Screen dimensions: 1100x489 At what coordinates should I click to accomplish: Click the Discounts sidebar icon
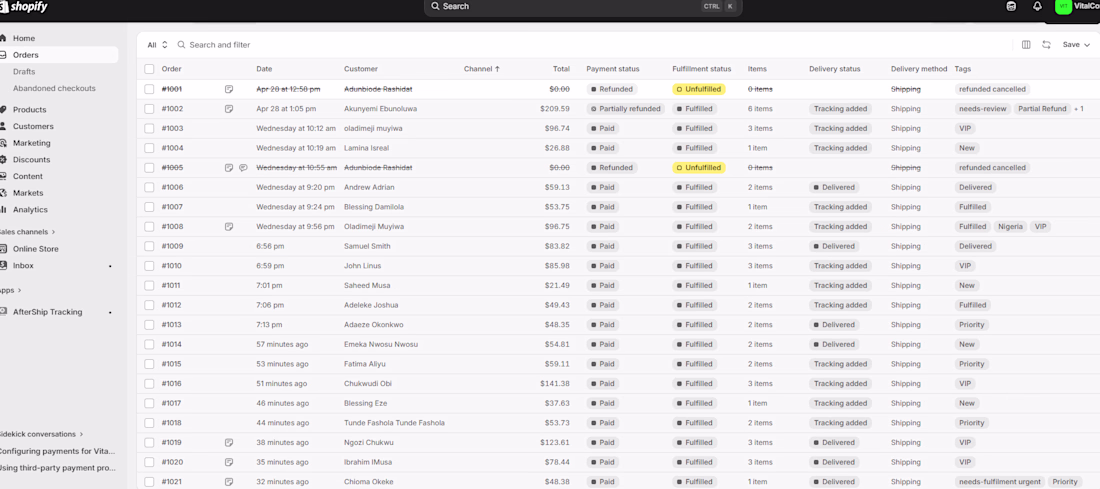coord(4,159)
